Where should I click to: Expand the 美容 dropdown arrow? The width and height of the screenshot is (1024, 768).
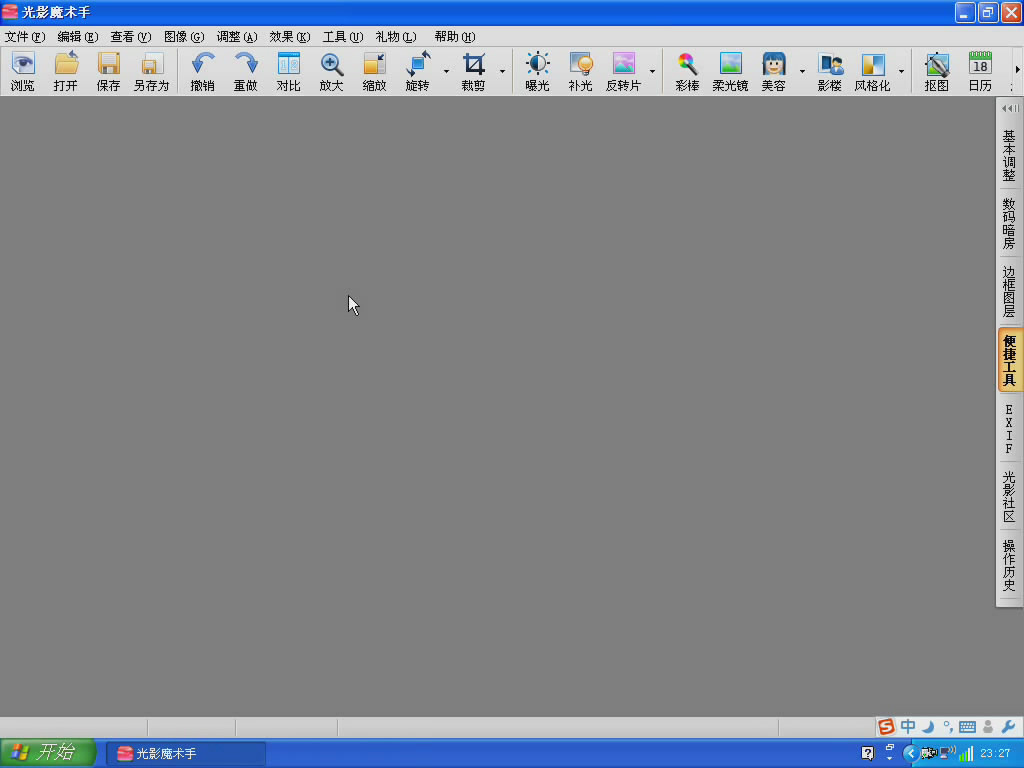click(x=802, y=71)
